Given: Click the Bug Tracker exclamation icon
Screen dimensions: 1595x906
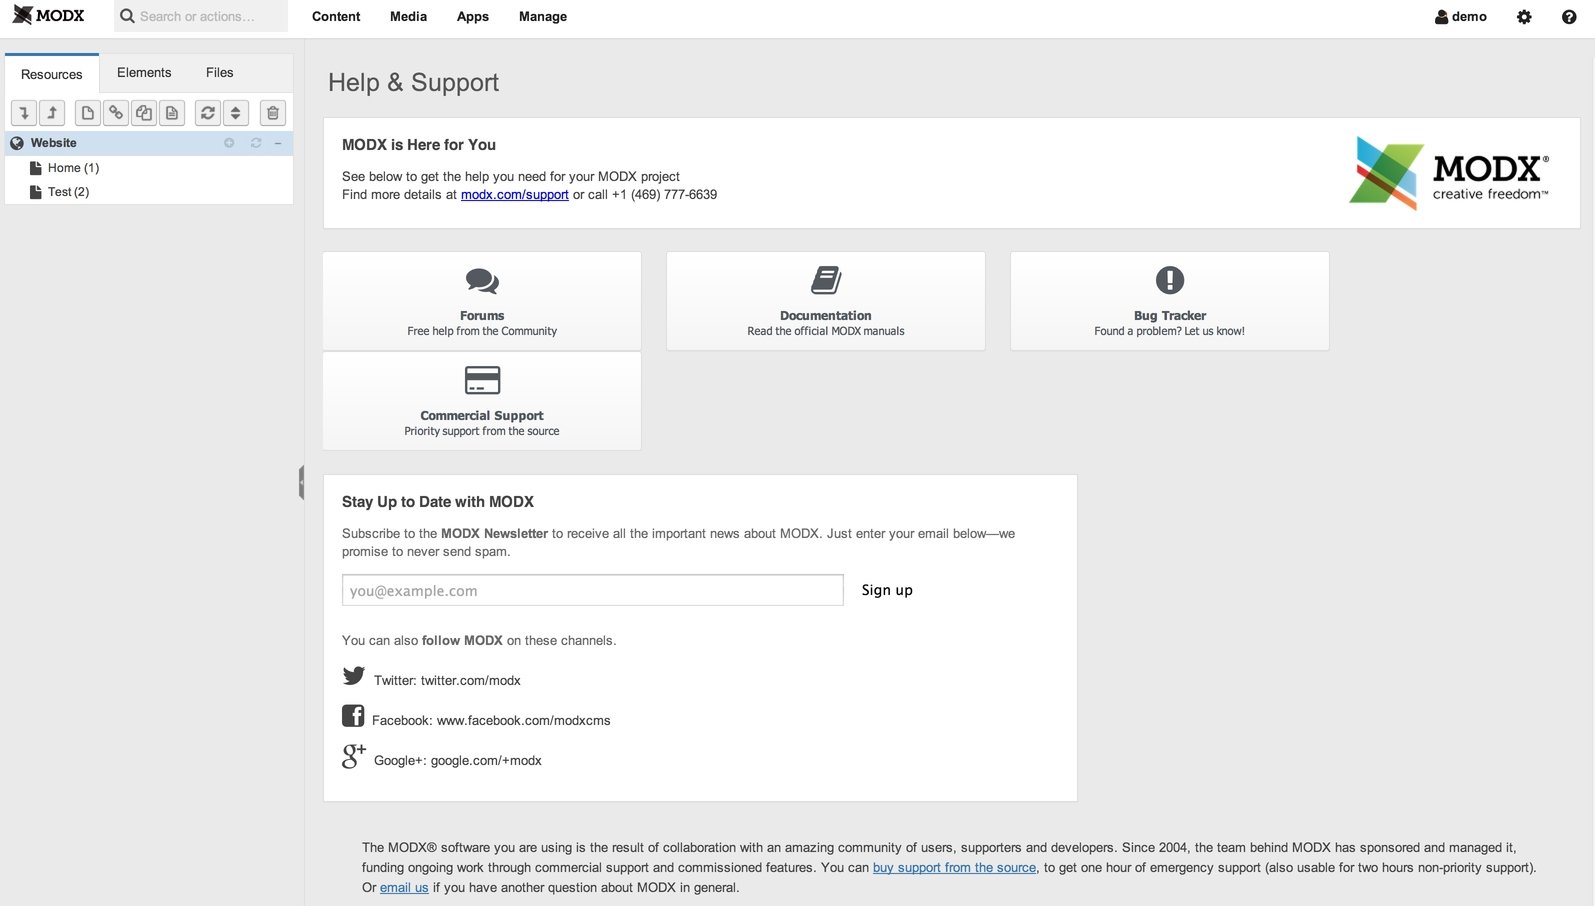Looking at the screenshot, I should (x=1170, y=280).
